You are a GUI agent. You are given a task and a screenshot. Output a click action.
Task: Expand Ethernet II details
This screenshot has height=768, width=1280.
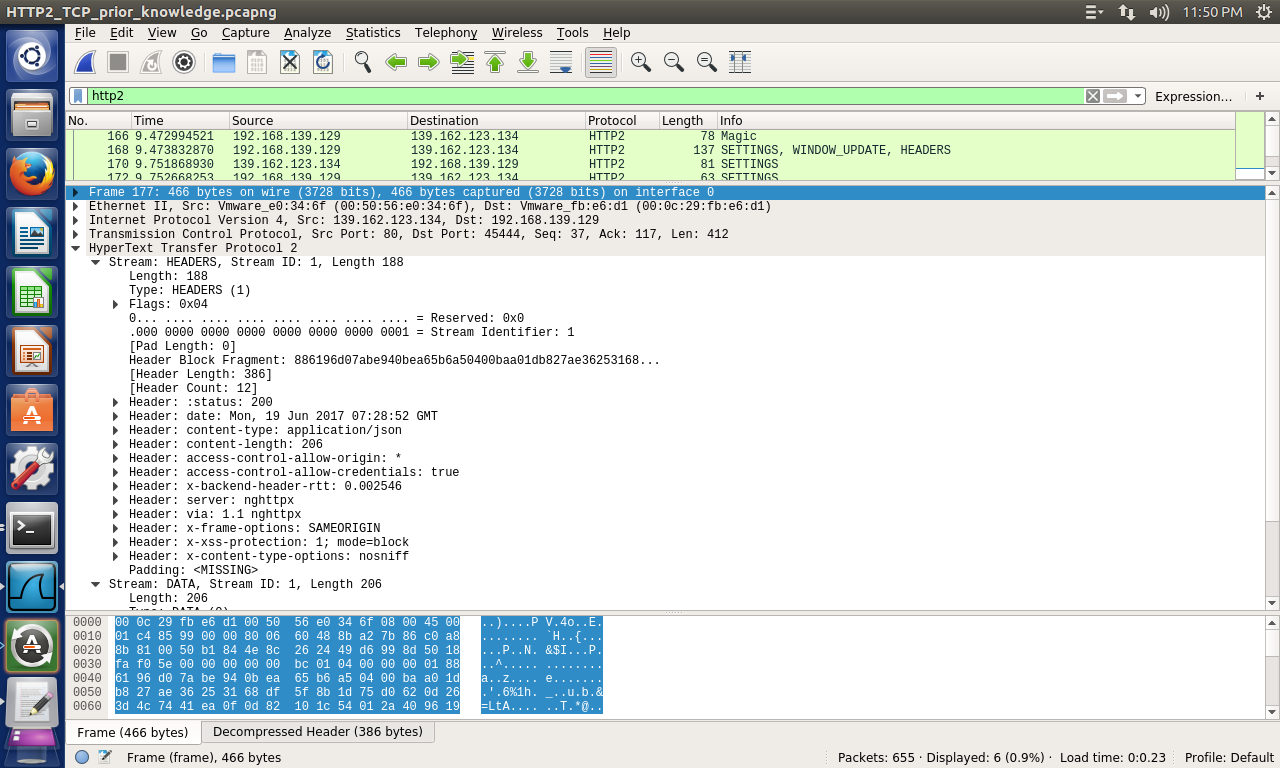tap(76, 206)
